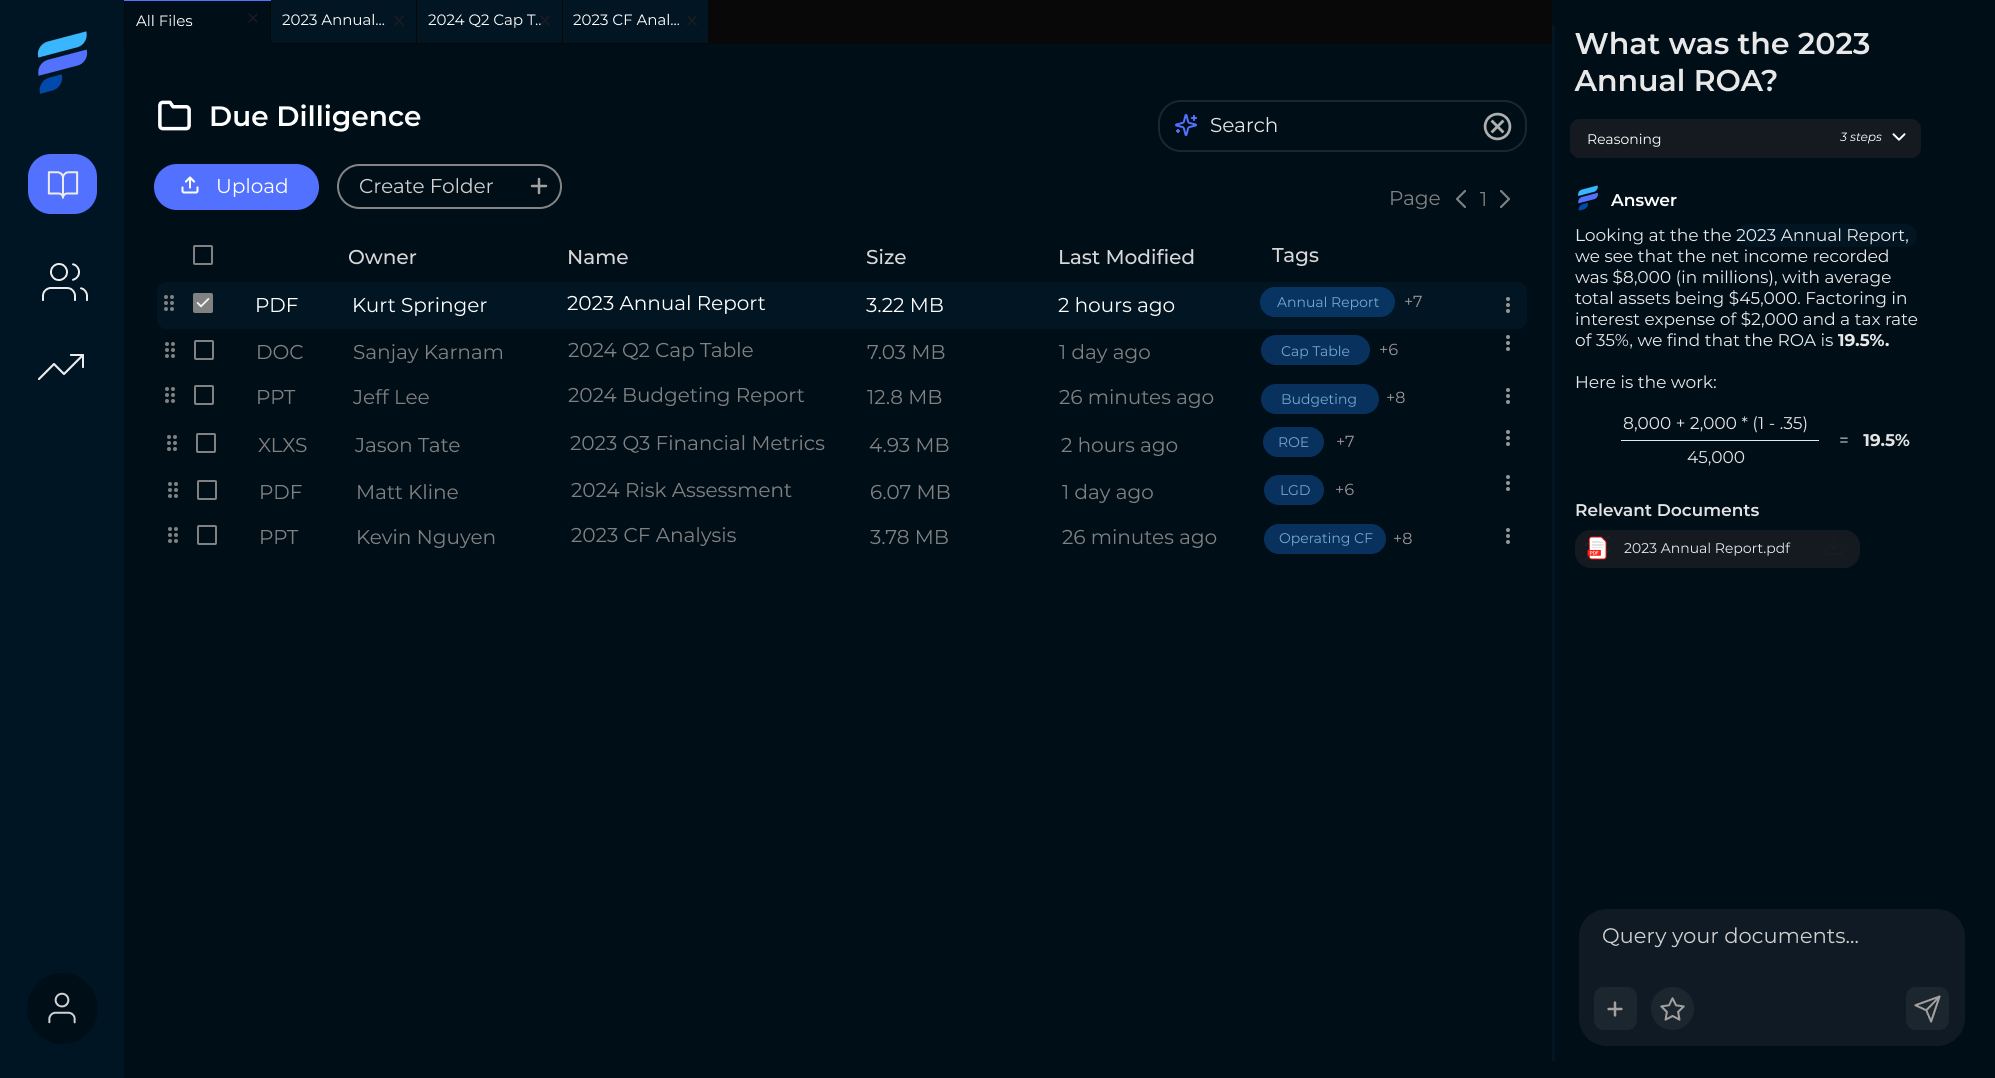
Task: Expand +6 more tags on Cap Table row
Action: (x=1389, y=350)
